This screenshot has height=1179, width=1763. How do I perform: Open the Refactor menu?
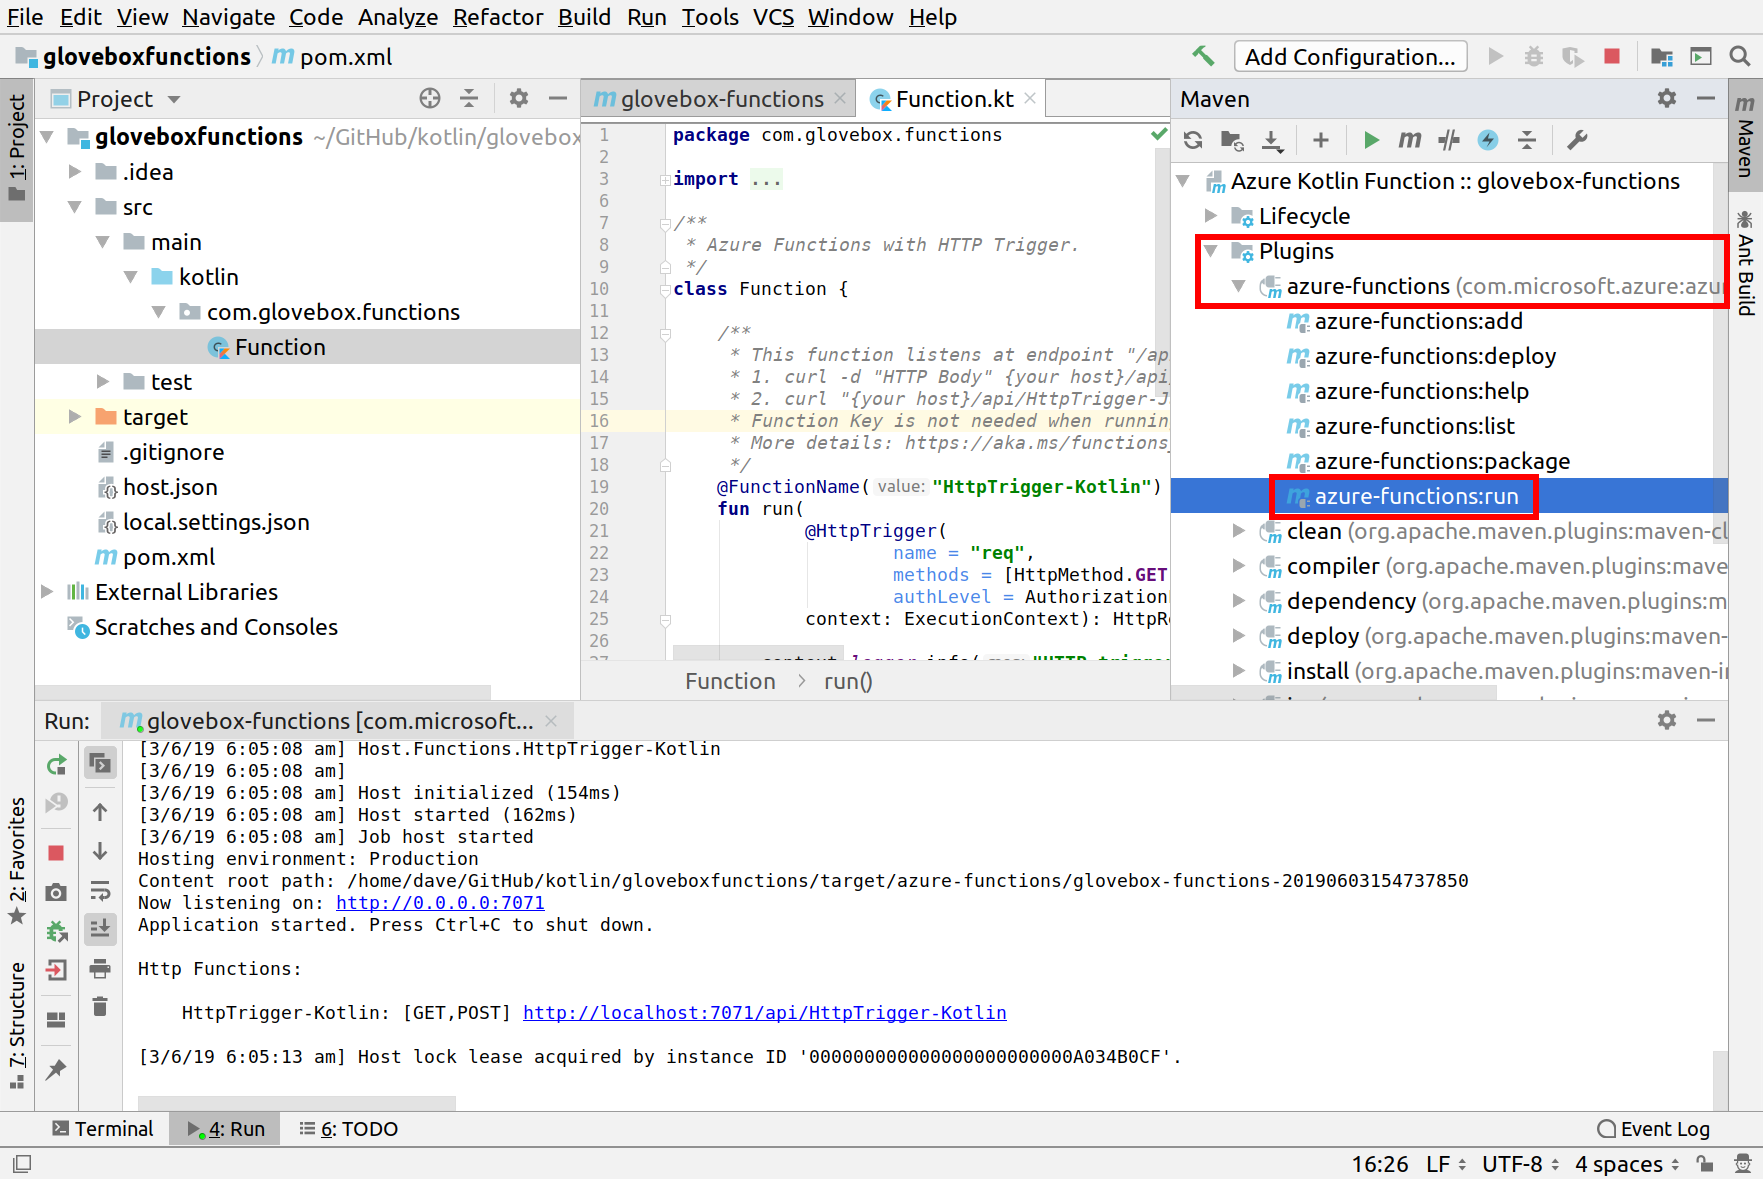point(498,17)
